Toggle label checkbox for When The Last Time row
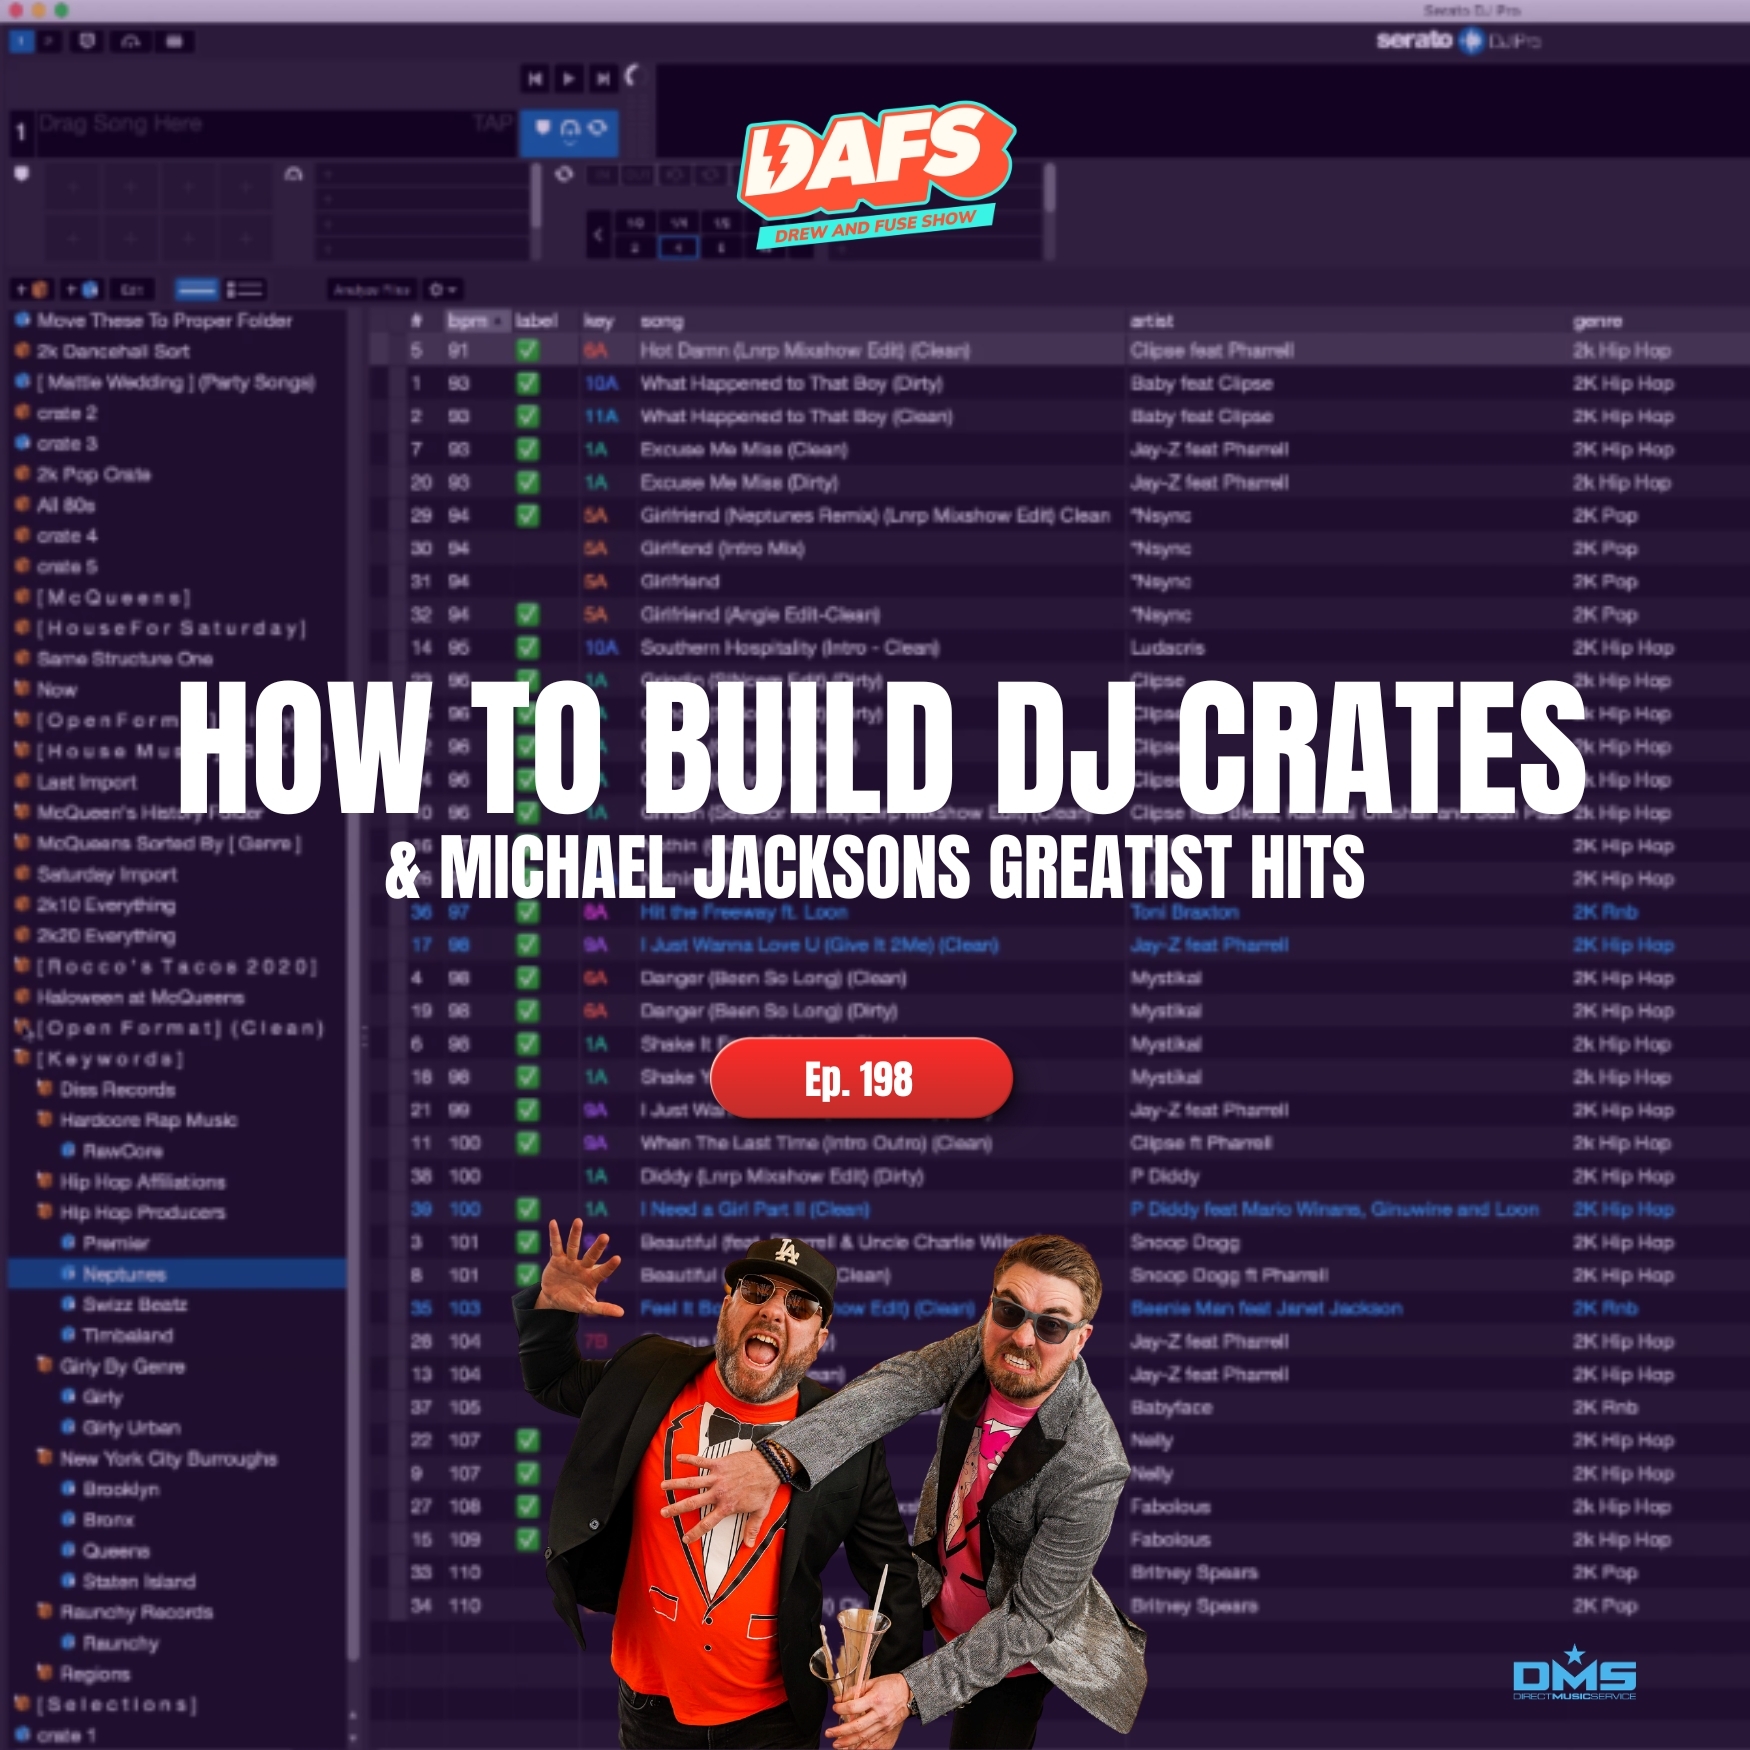This screenshot has height=1750, width=1750. tap(527, 1143)
